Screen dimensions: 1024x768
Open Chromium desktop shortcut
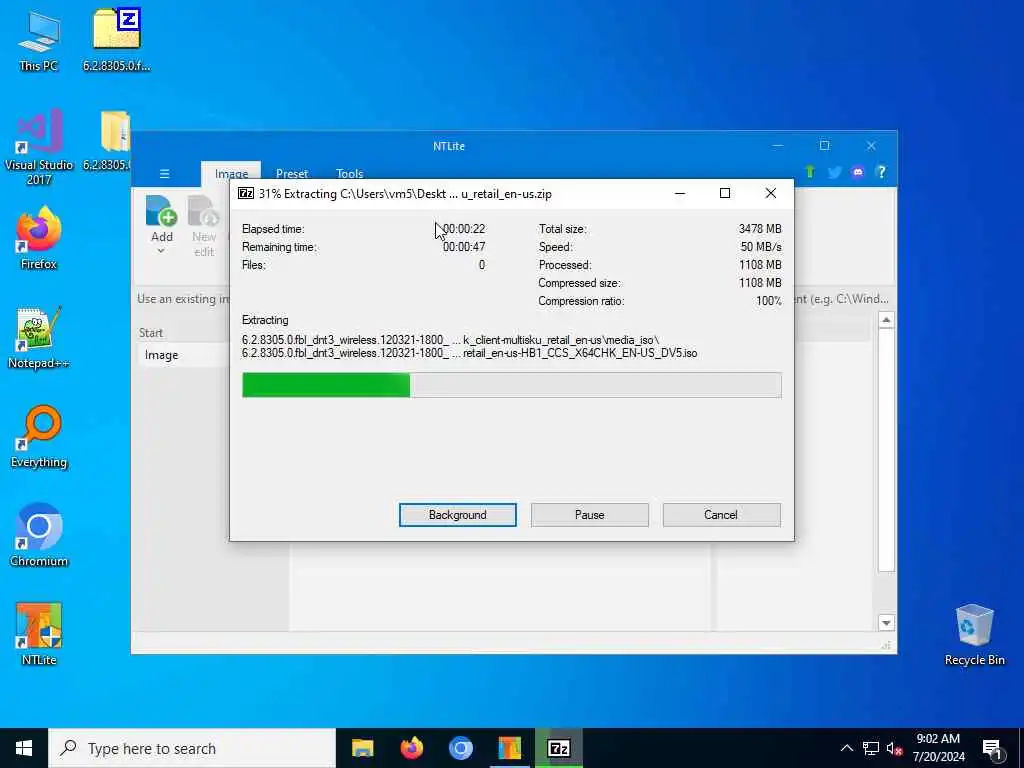(39, 536)
